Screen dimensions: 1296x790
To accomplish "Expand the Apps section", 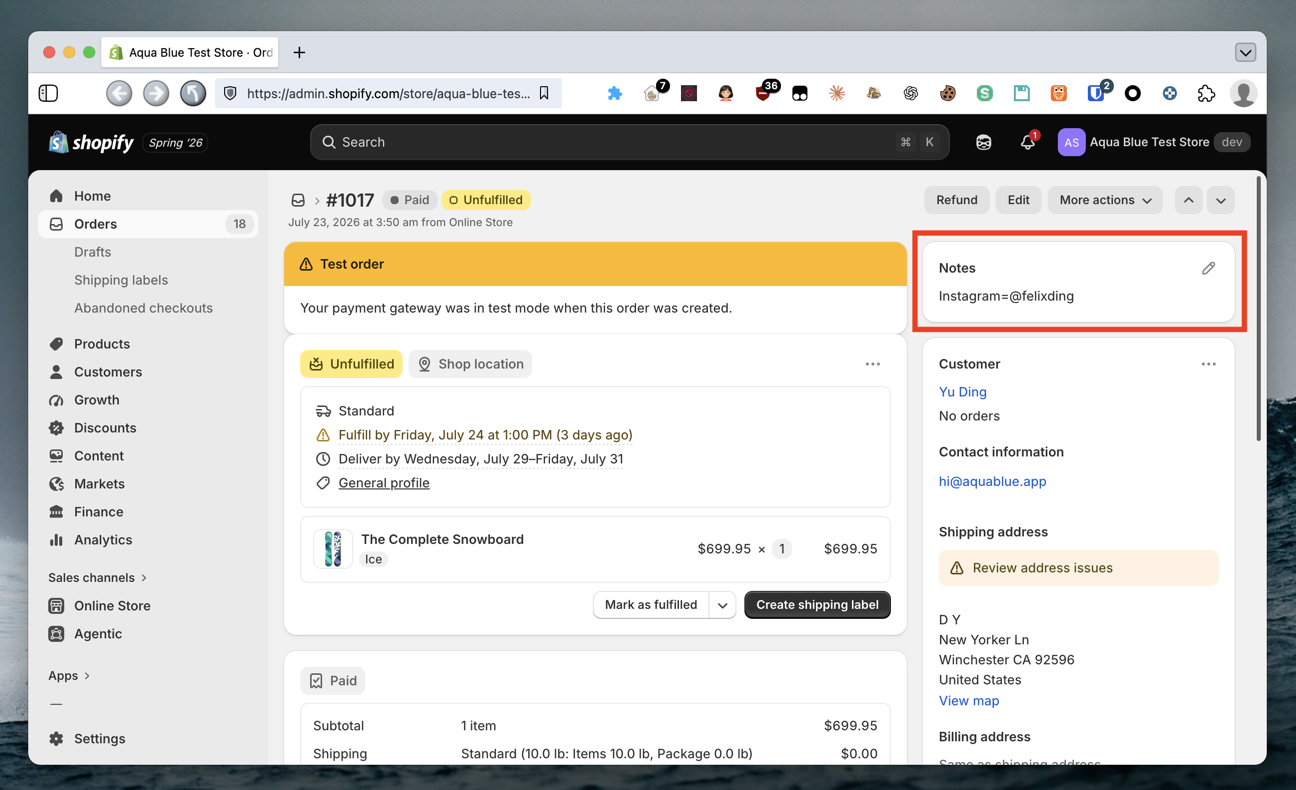I will click(x=69, y=675).
